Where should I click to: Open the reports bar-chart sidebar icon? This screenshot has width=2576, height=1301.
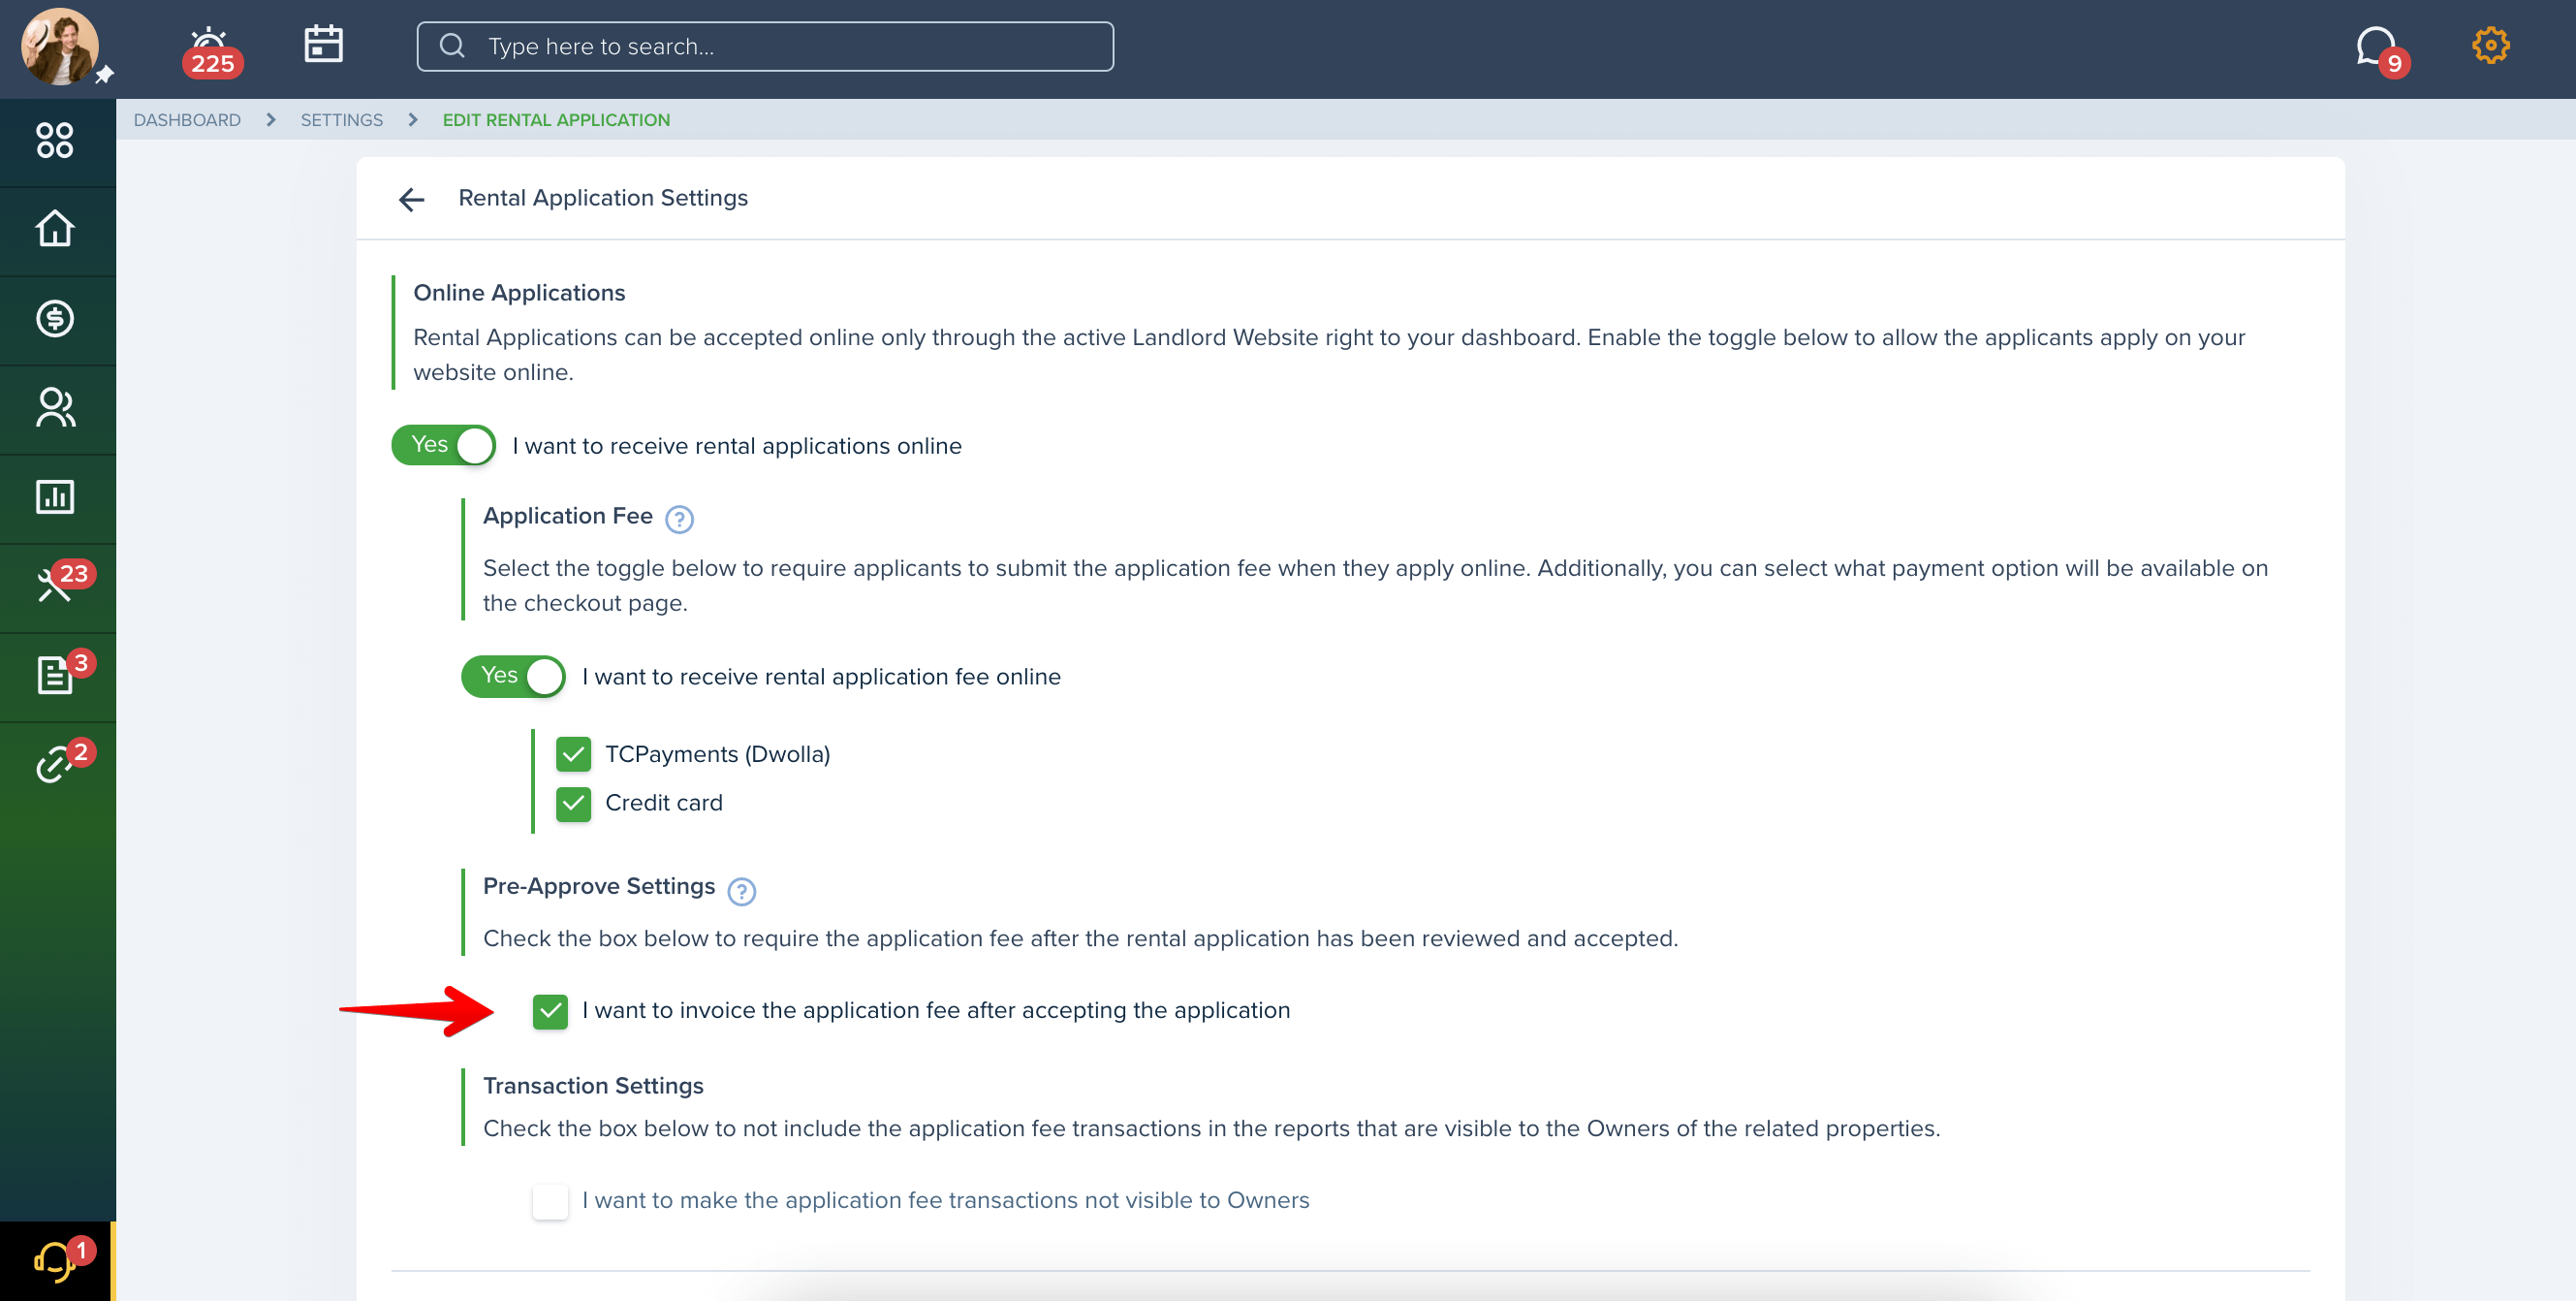pyautogui.click(x=55, y=497)
